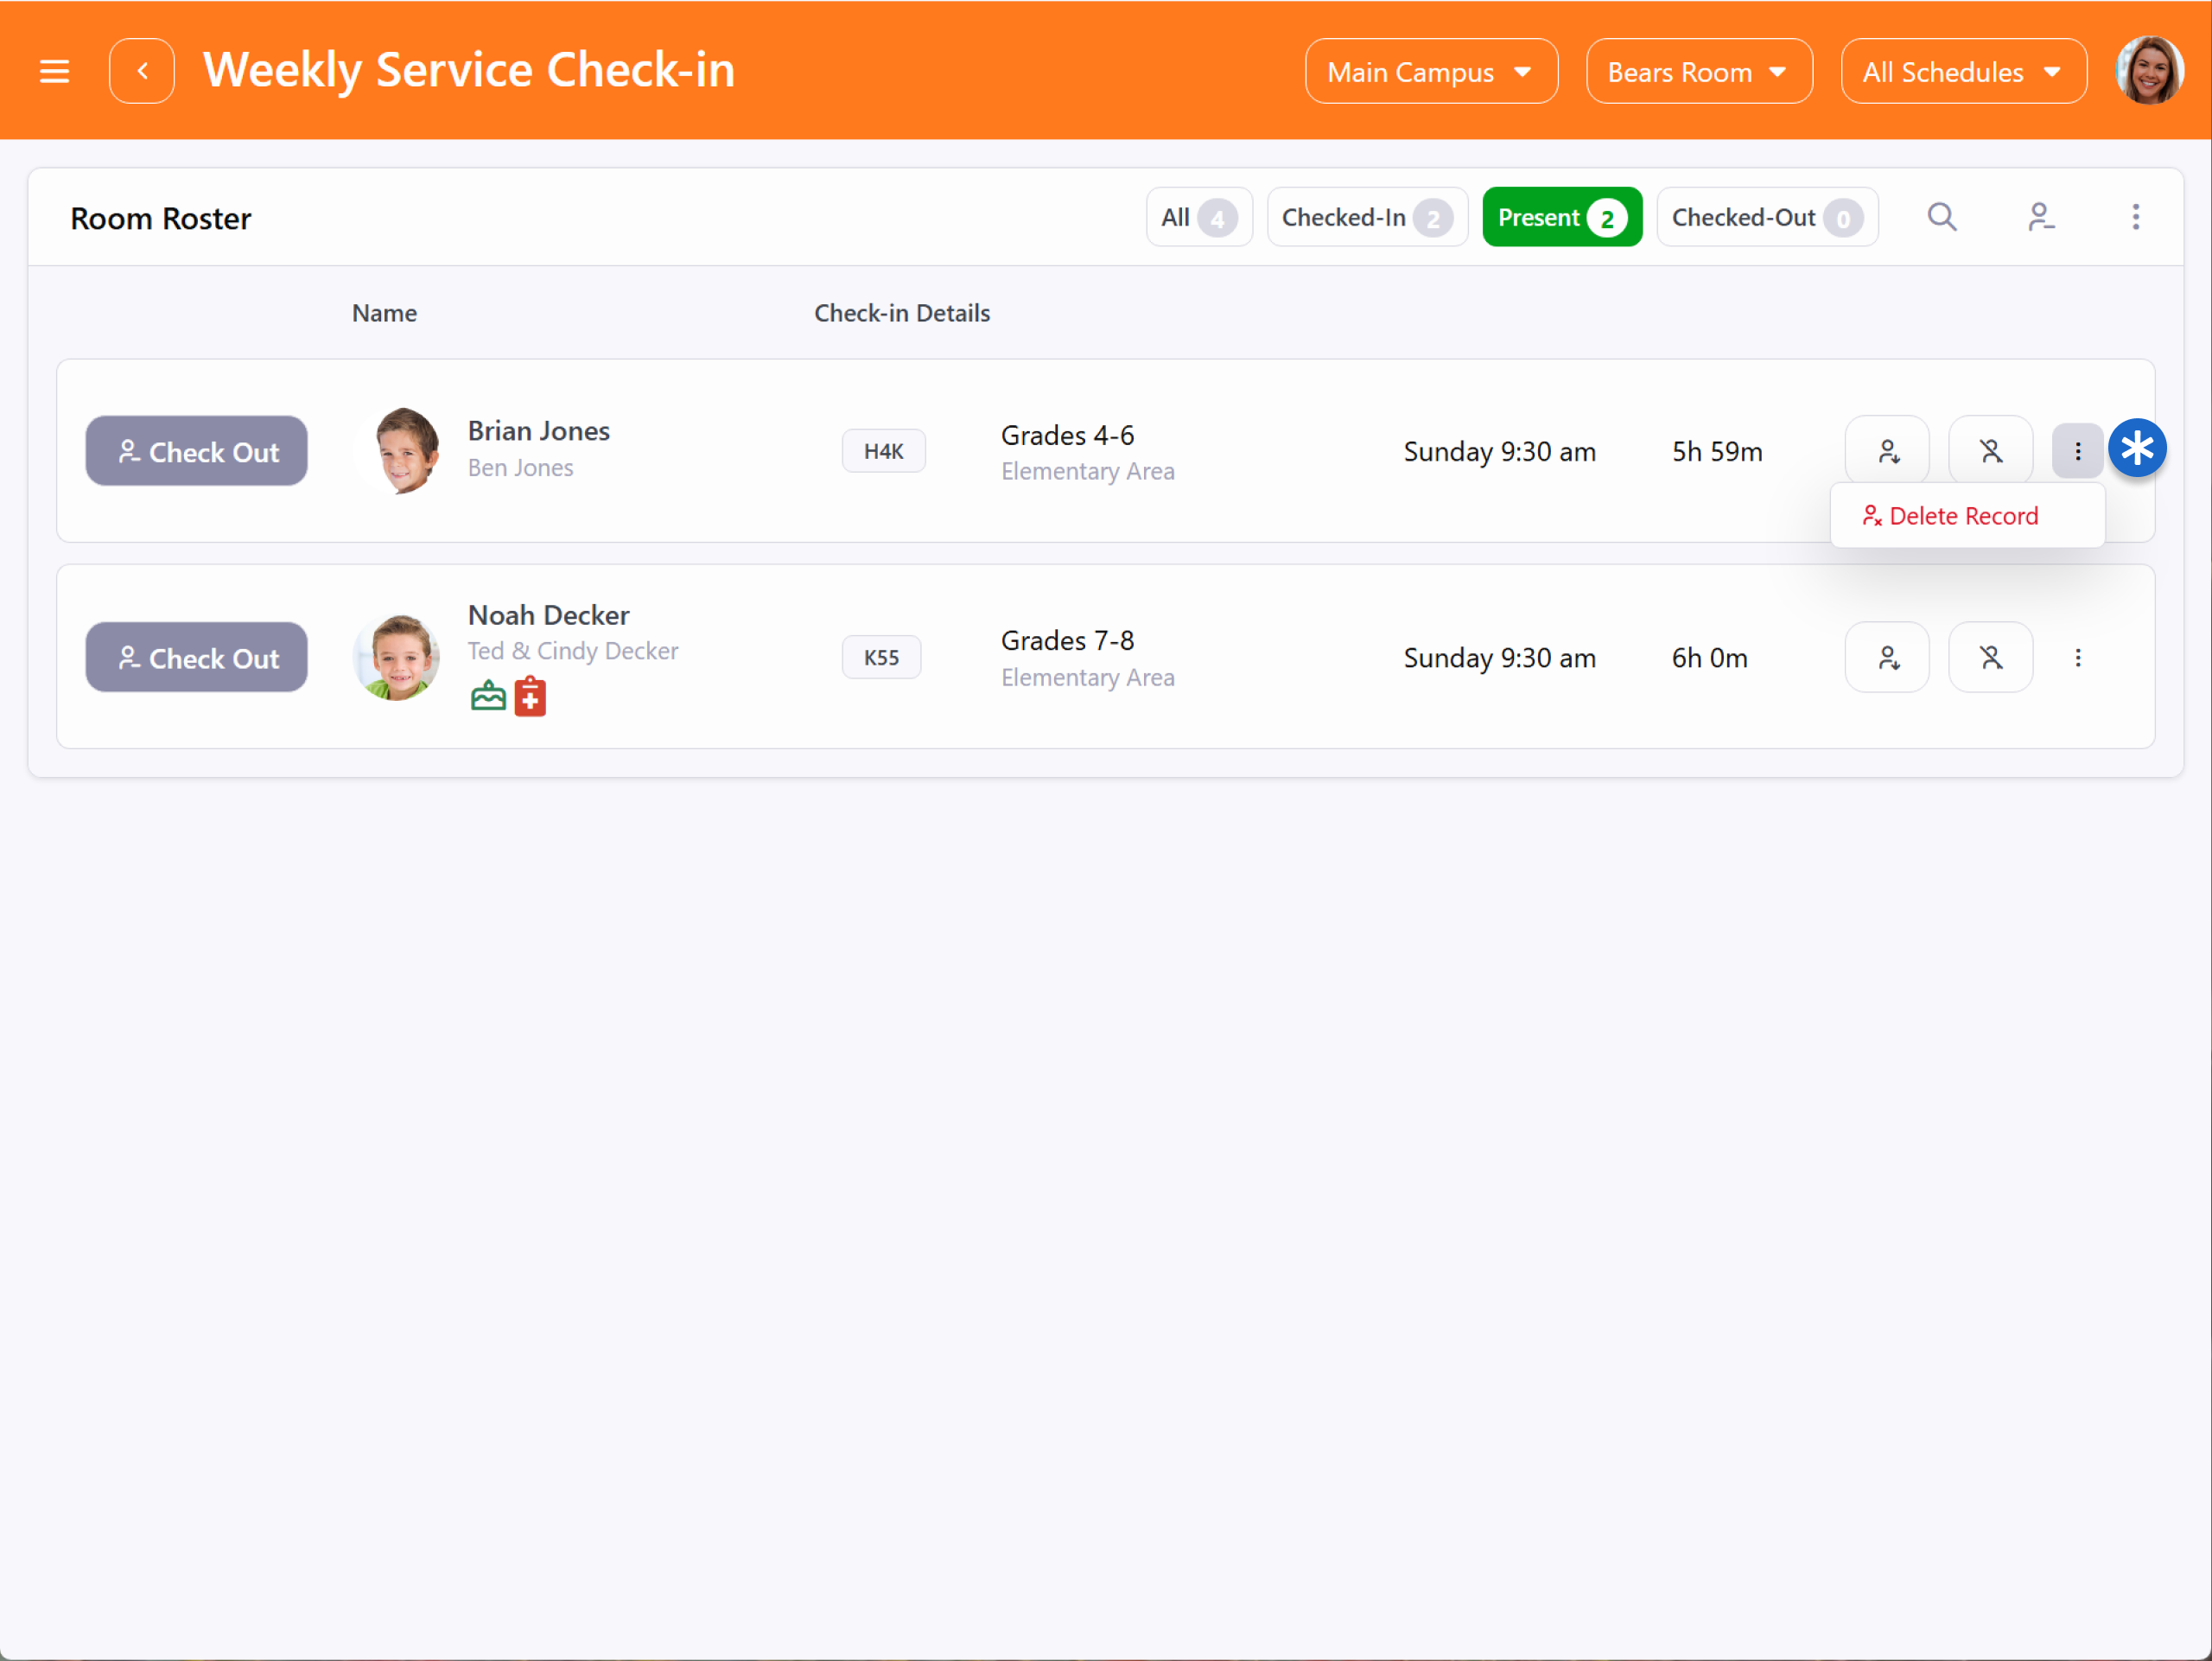This screenshot has width=2212, height=1661.
Task: Open the All Schedules dropdown
Action: [1962, 72]
